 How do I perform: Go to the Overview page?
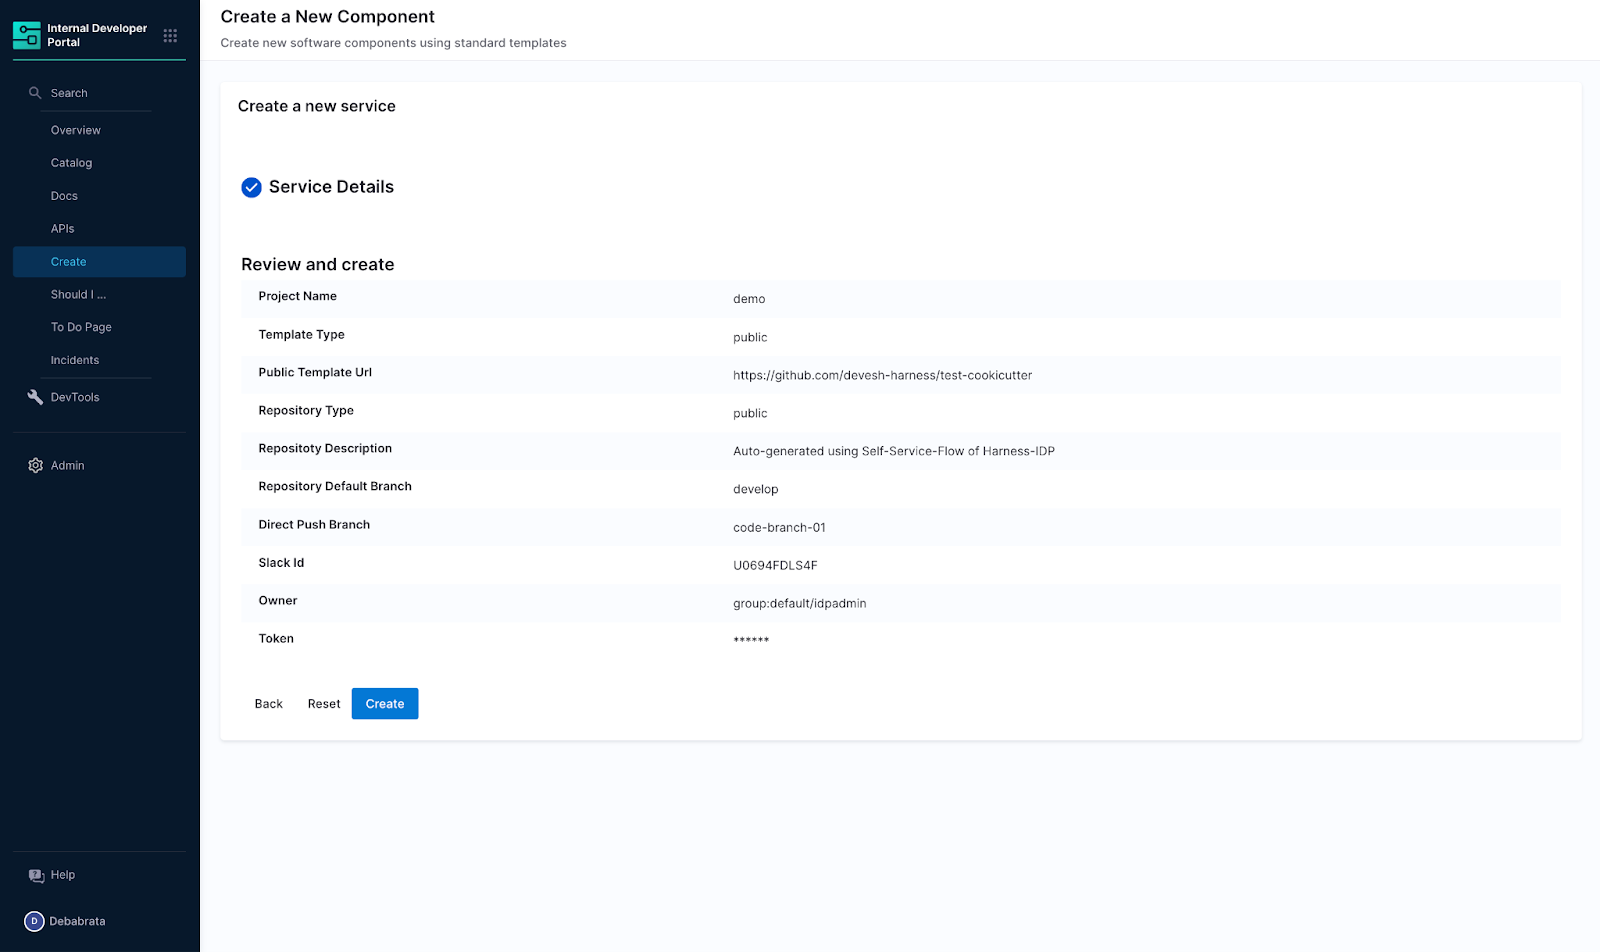click(x=75, y=129)
